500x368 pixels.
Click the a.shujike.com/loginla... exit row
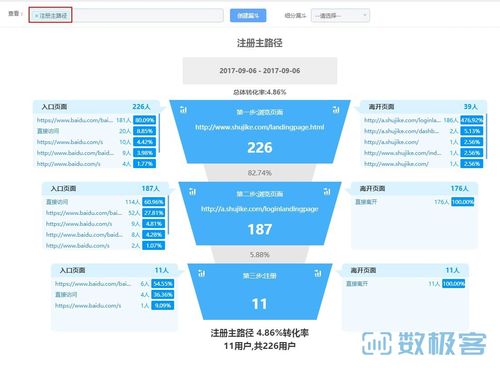423,120
